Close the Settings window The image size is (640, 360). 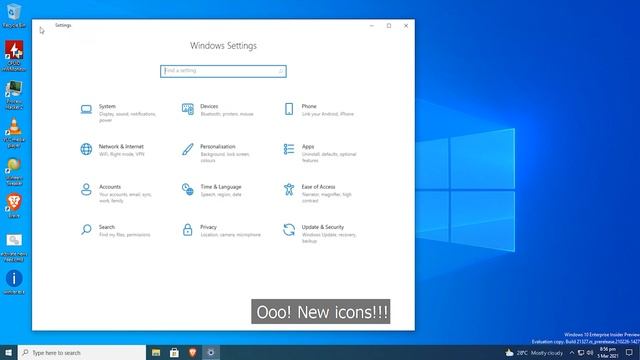[406, 26]
